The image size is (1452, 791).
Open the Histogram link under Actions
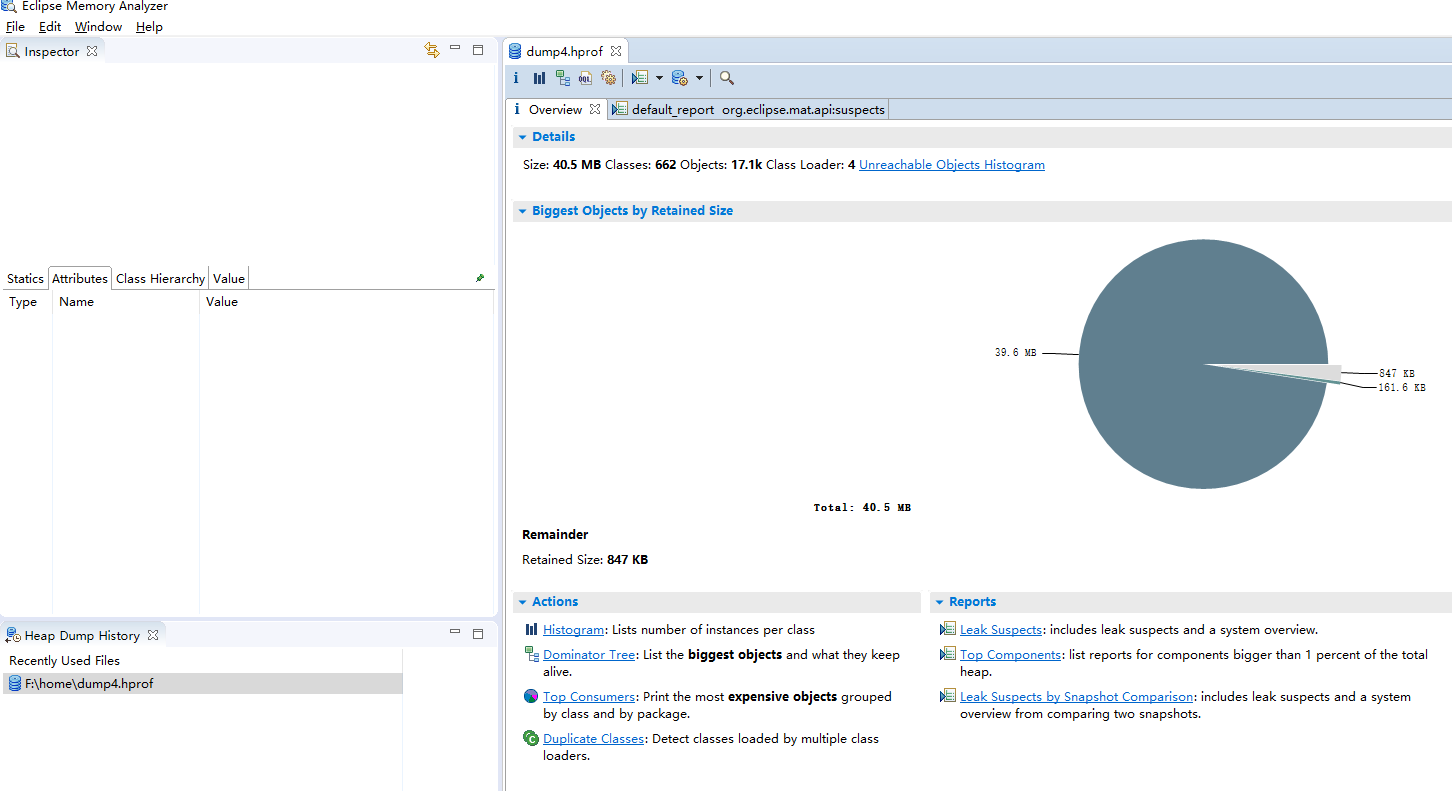pos(573,630)
